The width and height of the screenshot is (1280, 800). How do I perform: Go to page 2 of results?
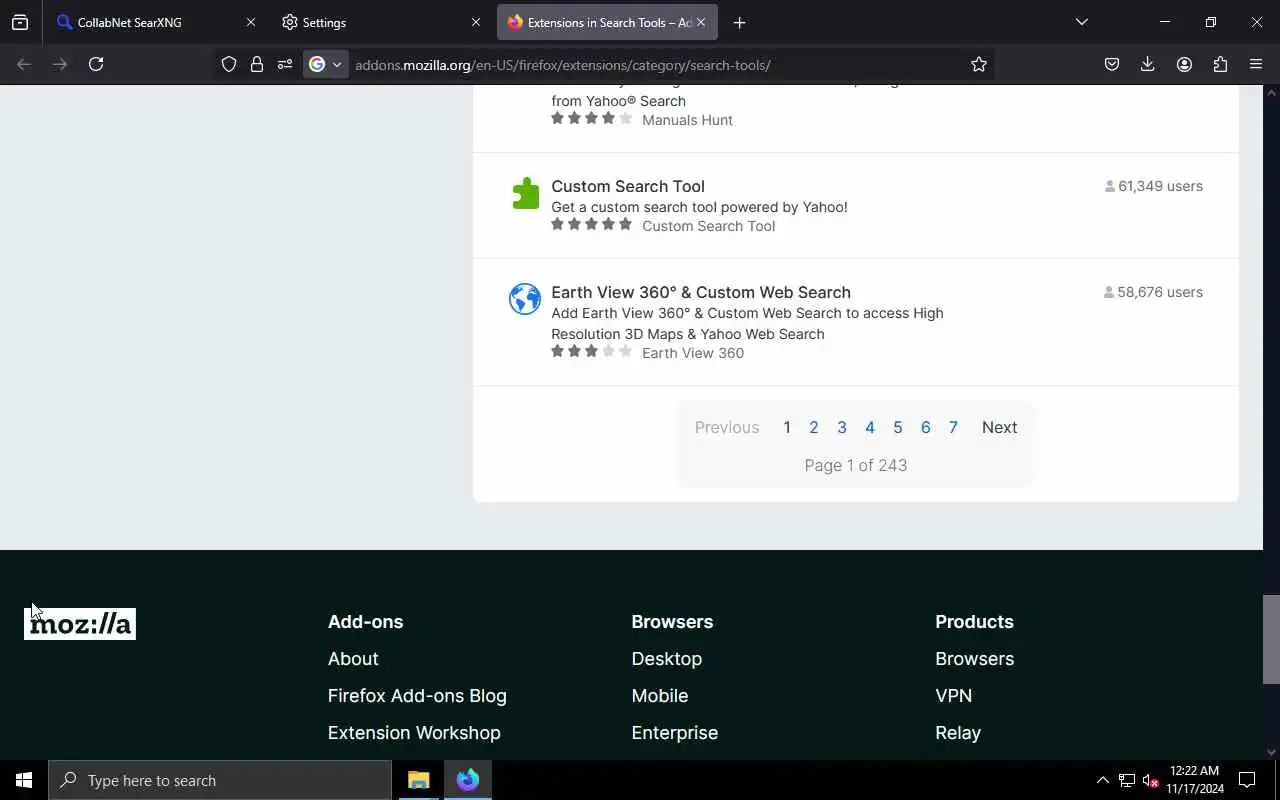click(x=814, y=427)
